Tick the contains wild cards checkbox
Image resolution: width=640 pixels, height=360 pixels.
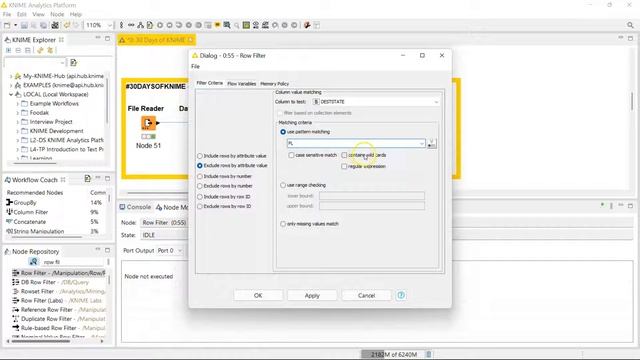344,155
